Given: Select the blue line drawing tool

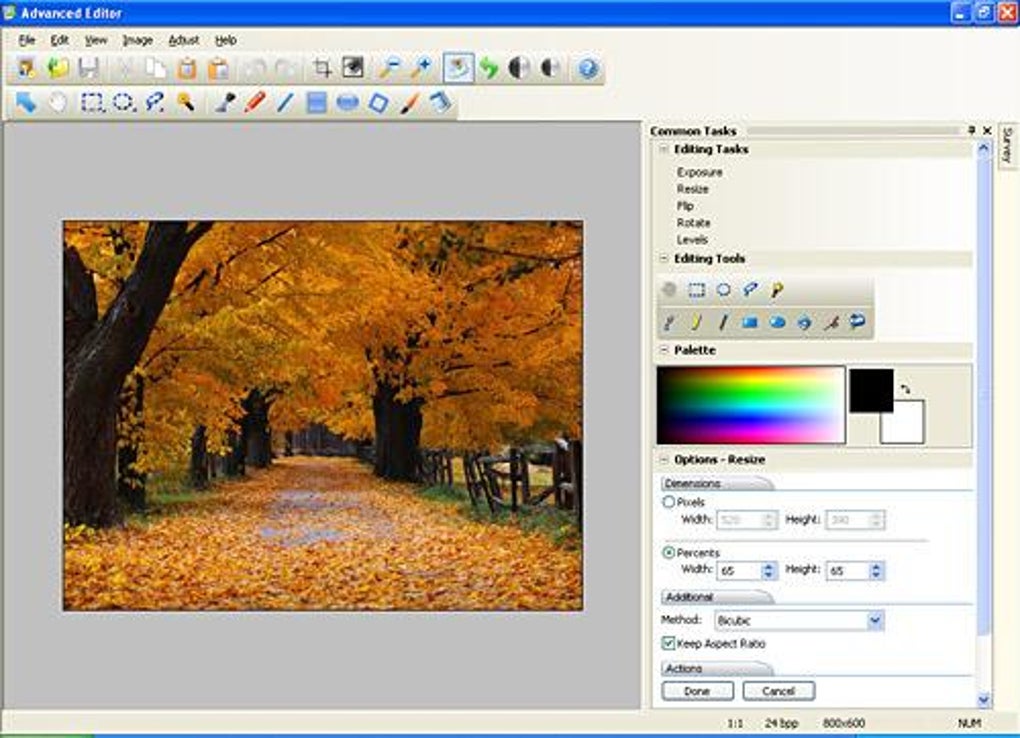Looking at the screenshot, I should [285, 102].
